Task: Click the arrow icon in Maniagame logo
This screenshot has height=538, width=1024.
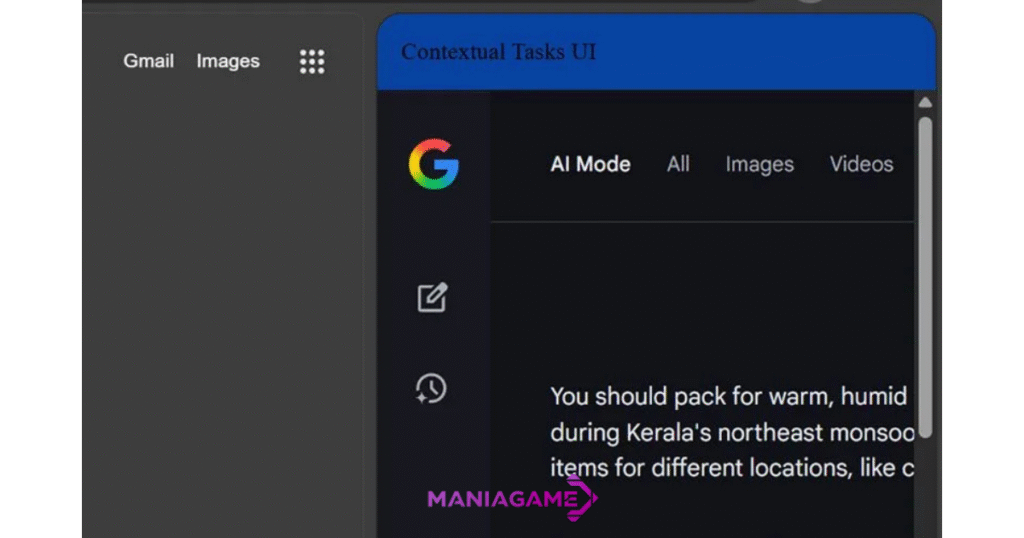Action: coord(584,497)
